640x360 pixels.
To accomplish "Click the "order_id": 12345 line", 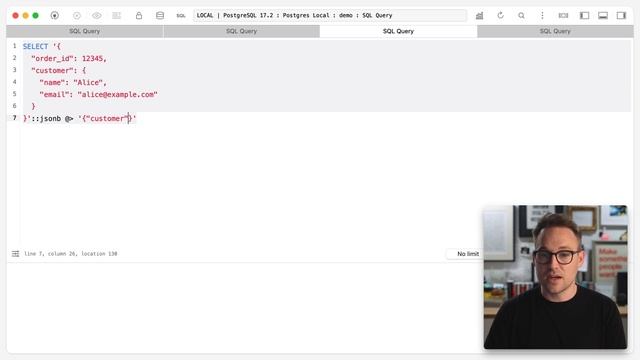I will tap(69, 58).
